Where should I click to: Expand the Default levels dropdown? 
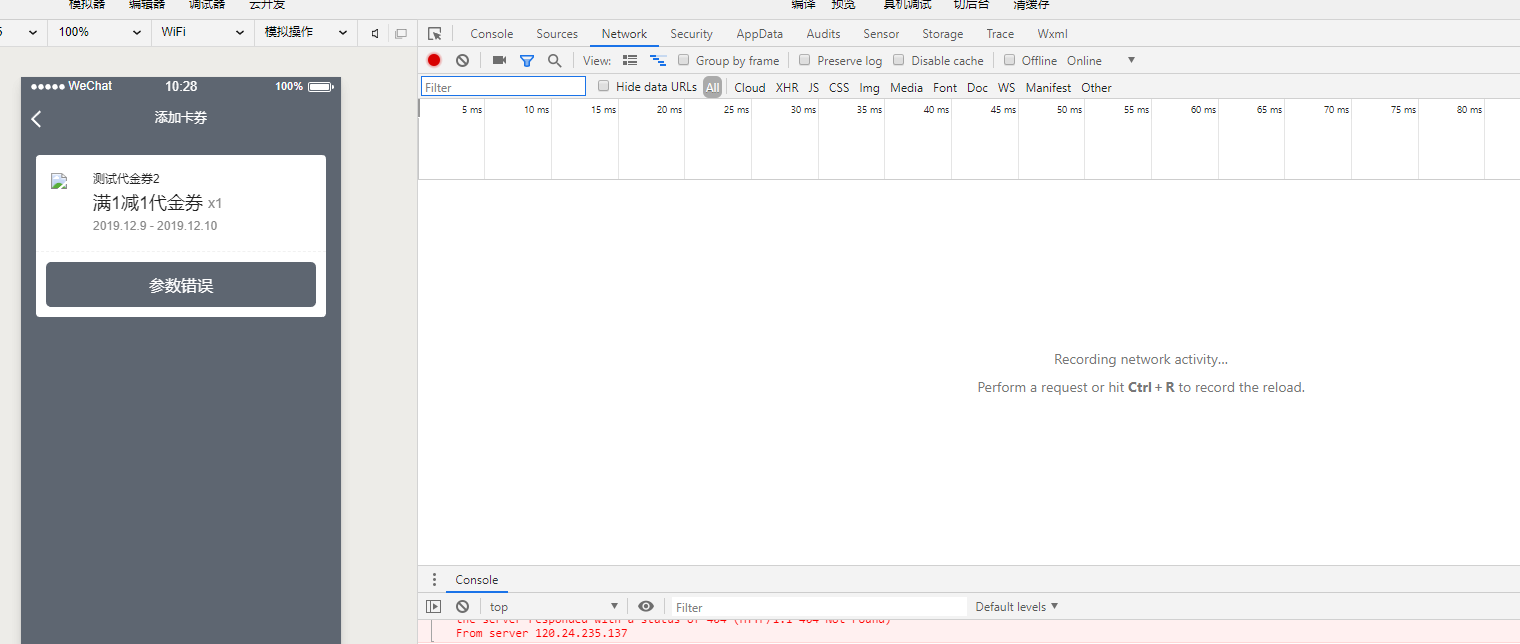coord(1017,607)
